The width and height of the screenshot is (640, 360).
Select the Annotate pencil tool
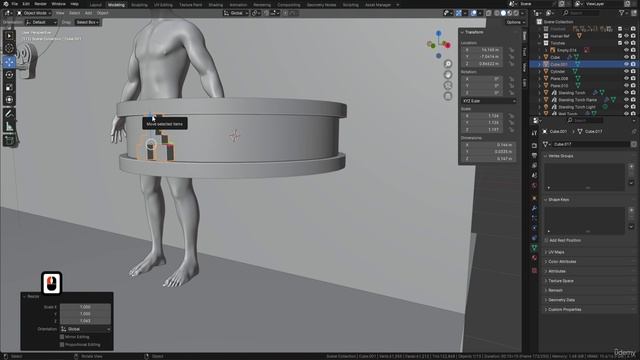(x=9, y=113)
